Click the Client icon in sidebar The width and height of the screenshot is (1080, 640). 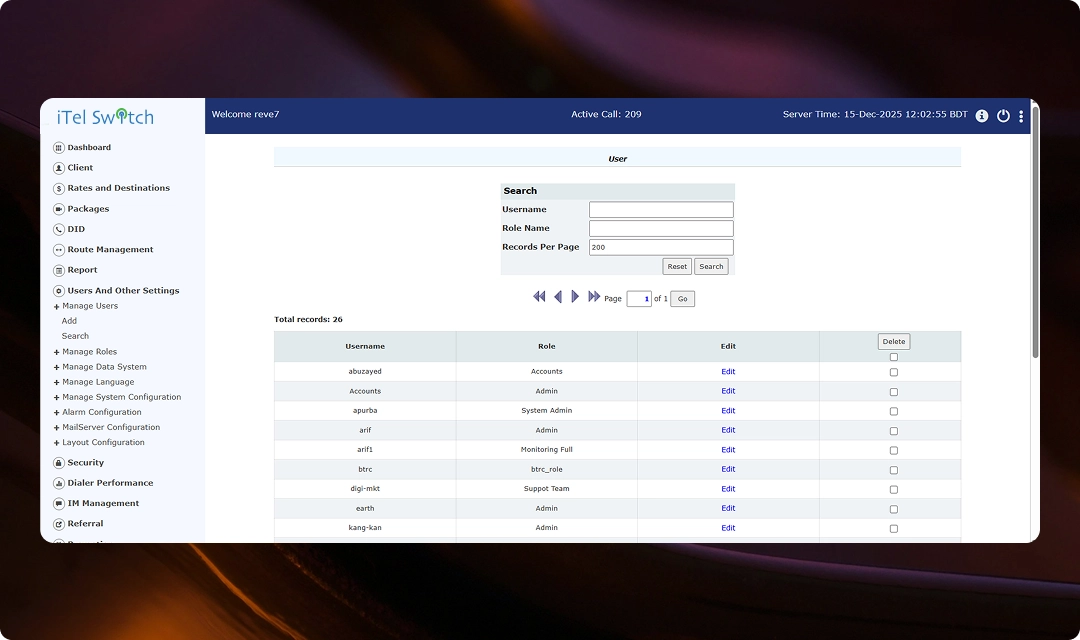click(59, 168)
